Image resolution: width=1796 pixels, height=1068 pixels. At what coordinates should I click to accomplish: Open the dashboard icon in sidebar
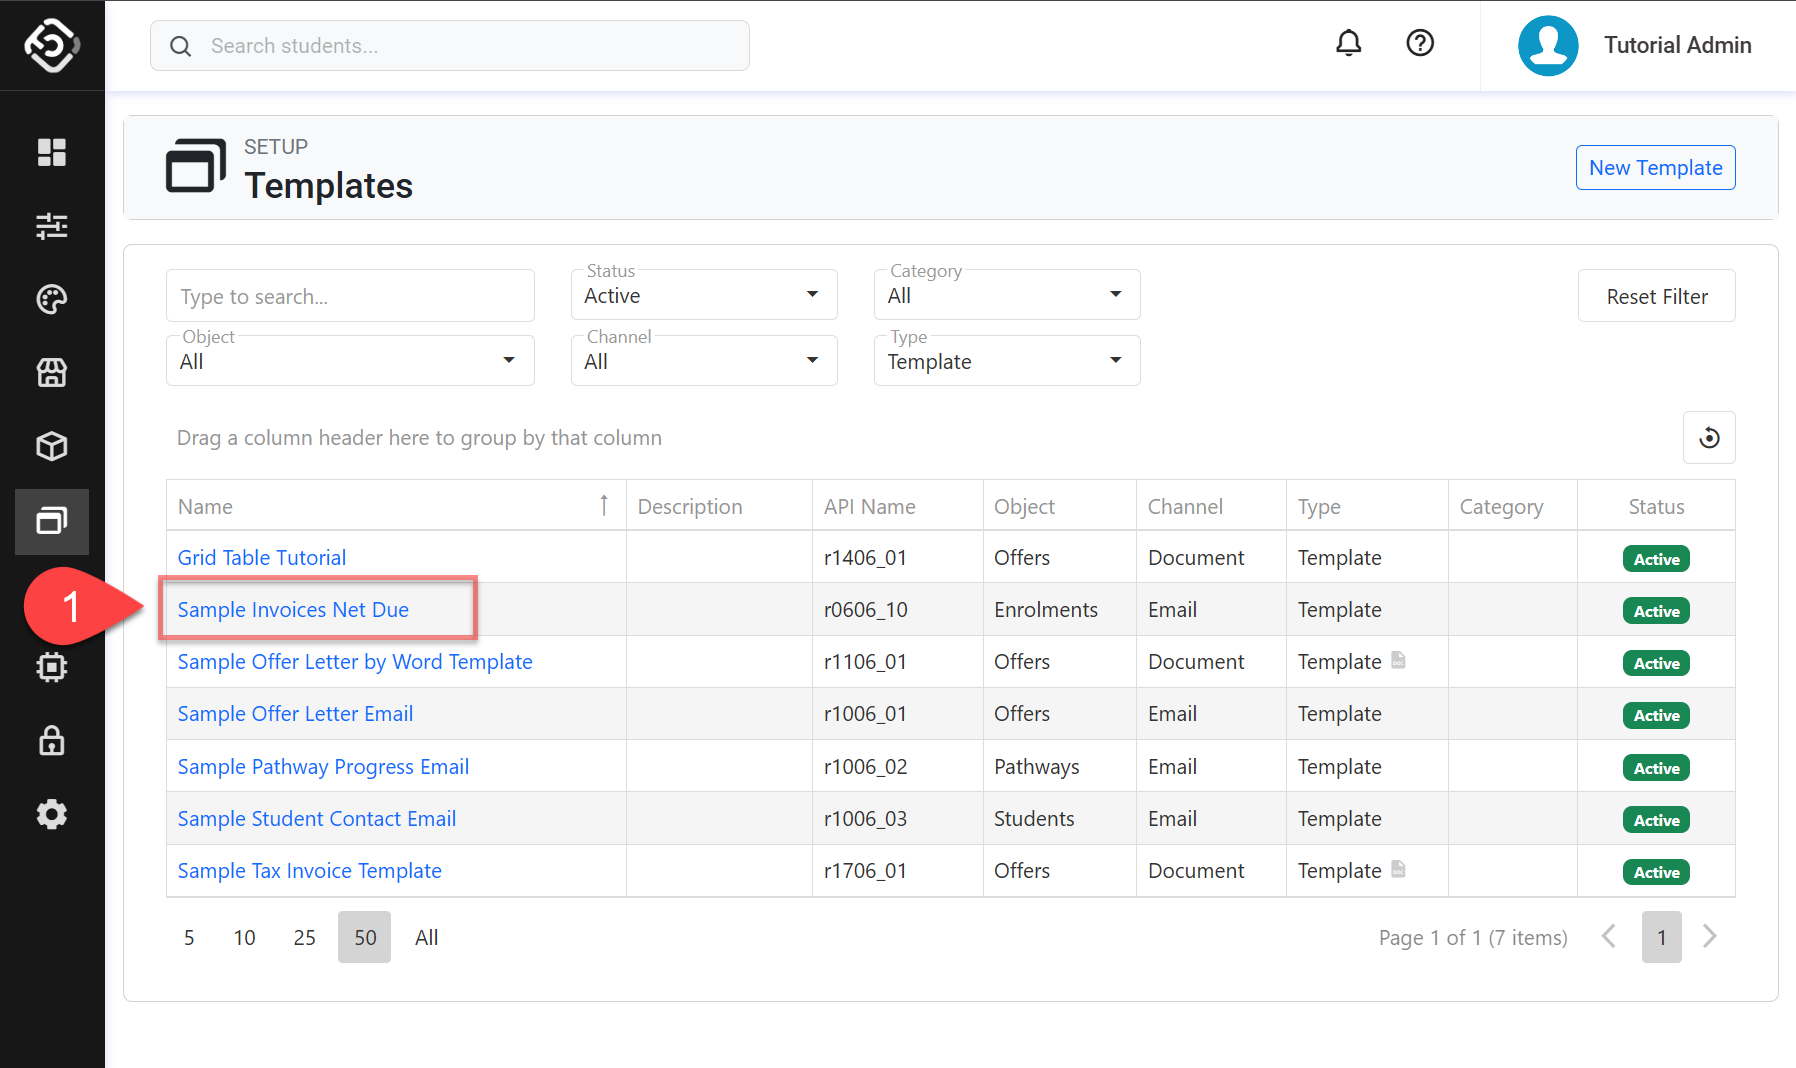[52, 152]
